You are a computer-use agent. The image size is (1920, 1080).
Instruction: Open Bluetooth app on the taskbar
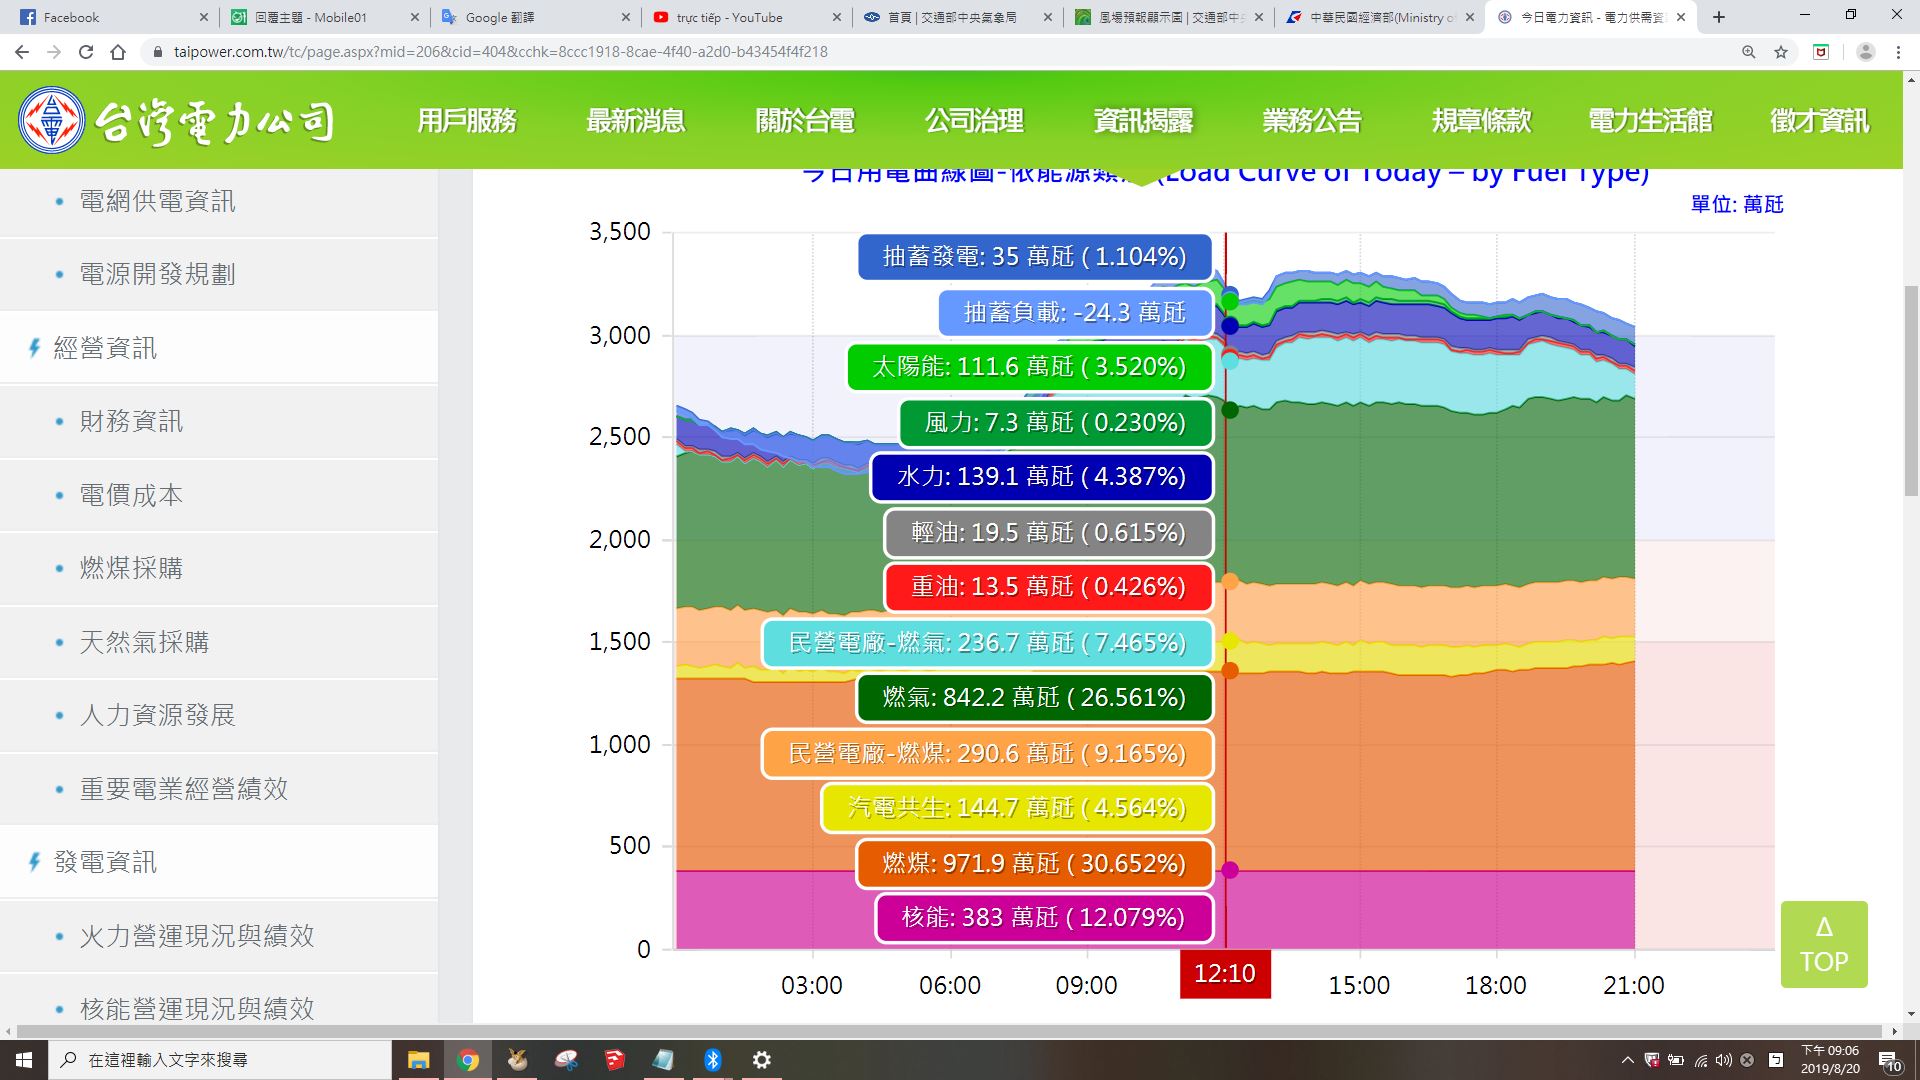(713, 1060)
